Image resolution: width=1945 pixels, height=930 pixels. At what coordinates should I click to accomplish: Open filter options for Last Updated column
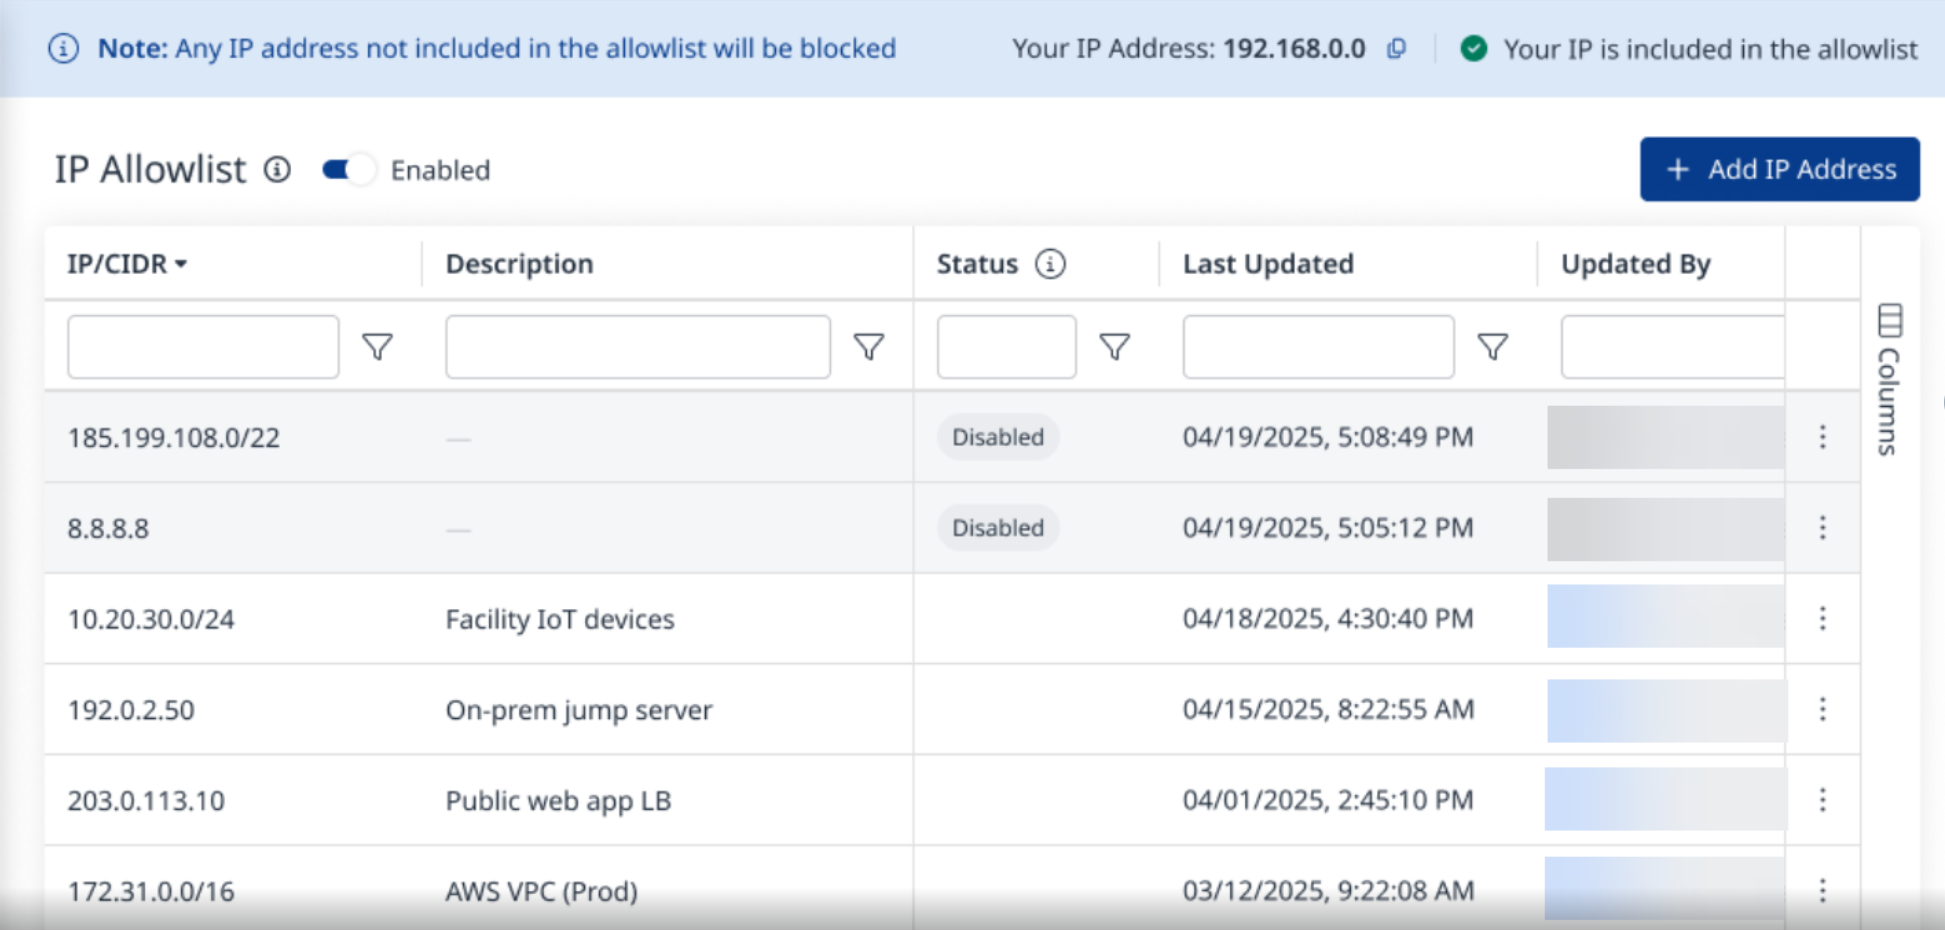(x=1492, y=347)
